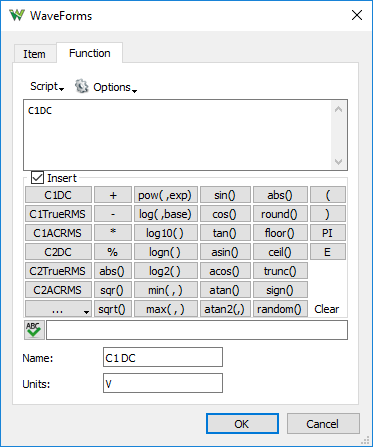Insert the ceil() function
Viewport: 373px width, 447px height.
(280, 252)
